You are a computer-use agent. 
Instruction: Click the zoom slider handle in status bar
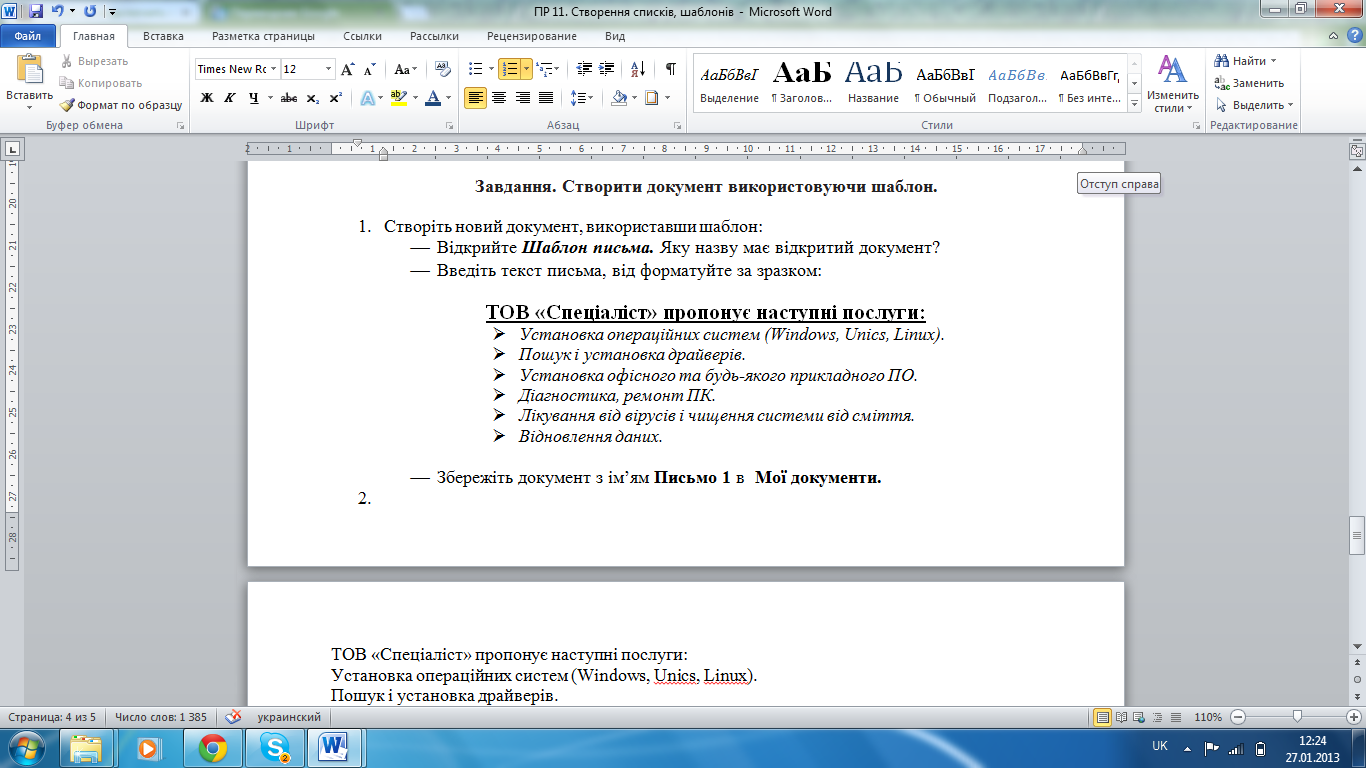click(1297, 717)
